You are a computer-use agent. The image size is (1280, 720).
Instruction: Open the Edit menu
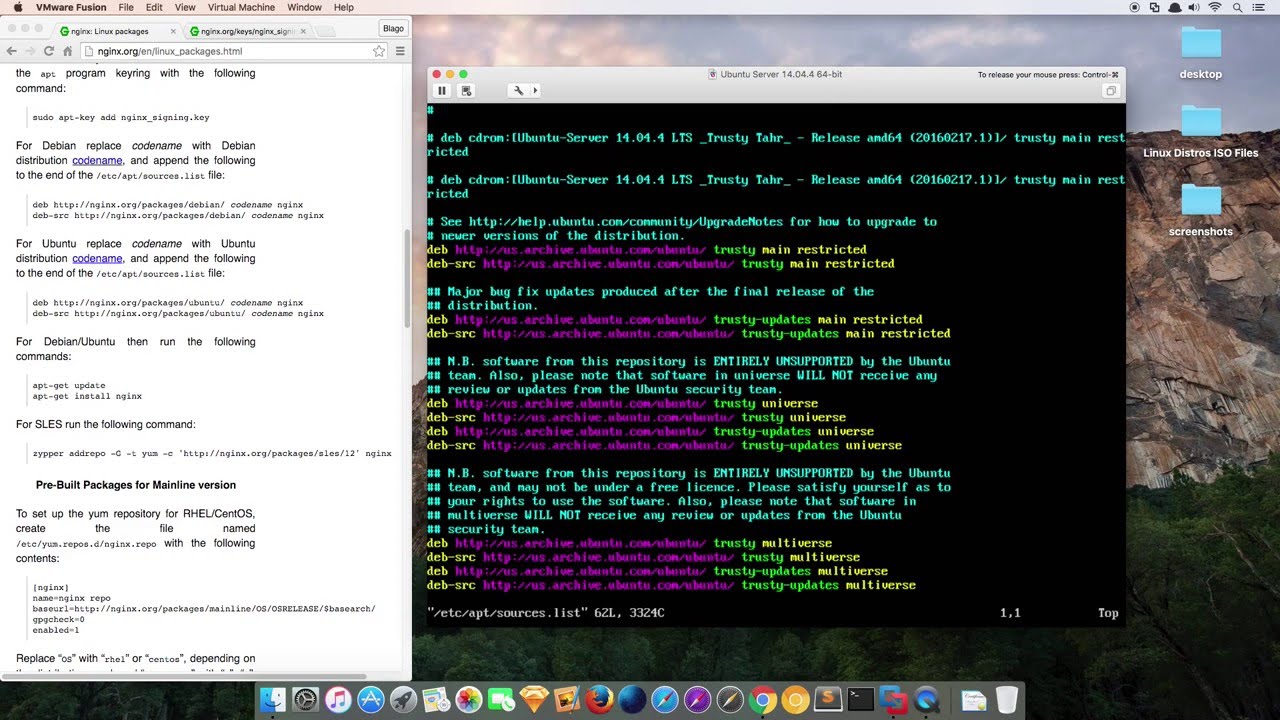(x=154, y=7)
